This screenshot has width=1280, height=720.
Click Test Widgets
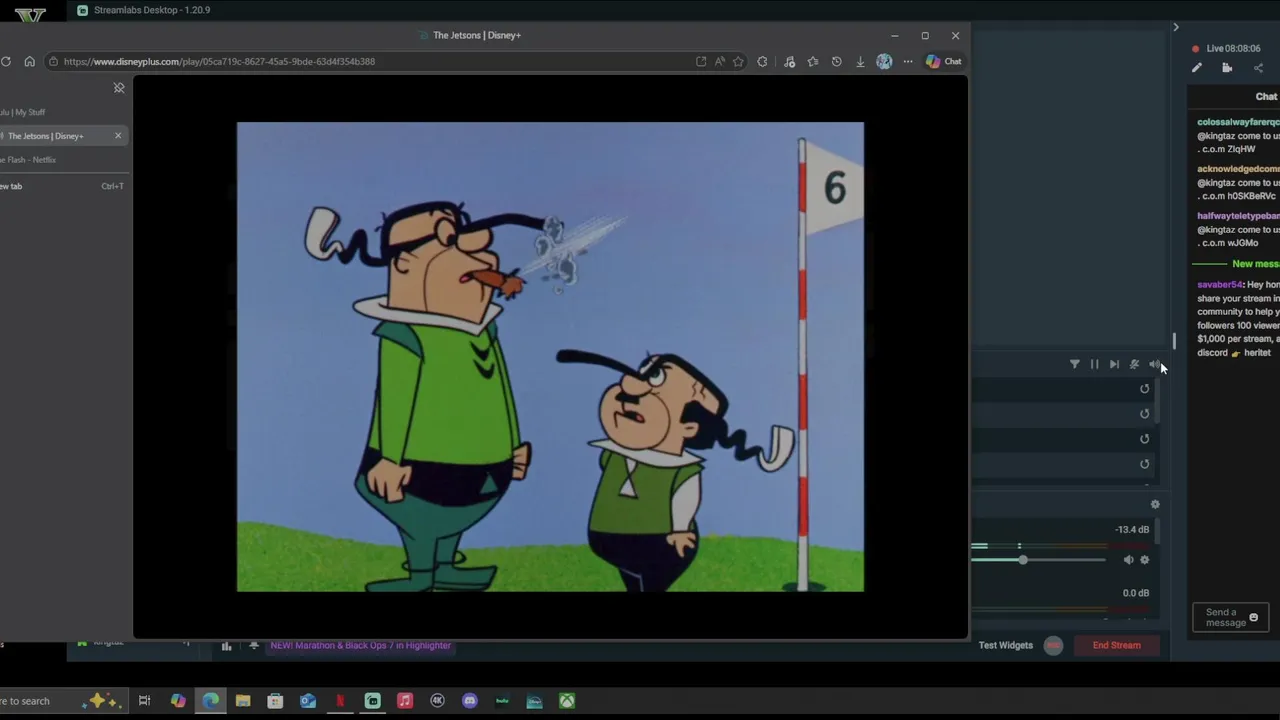pos(1005,645)
